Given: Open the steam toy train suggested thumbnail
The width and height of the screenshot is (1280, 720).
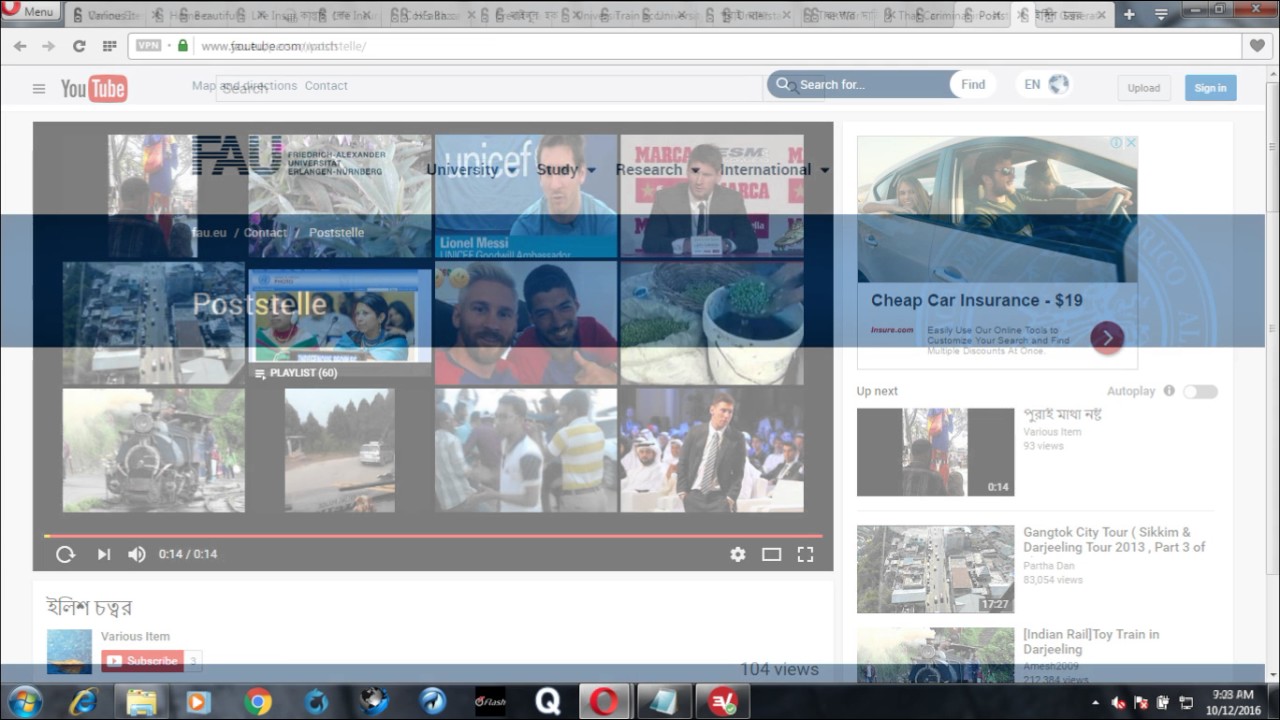Looking at the screenshot, I should point(154,450).
